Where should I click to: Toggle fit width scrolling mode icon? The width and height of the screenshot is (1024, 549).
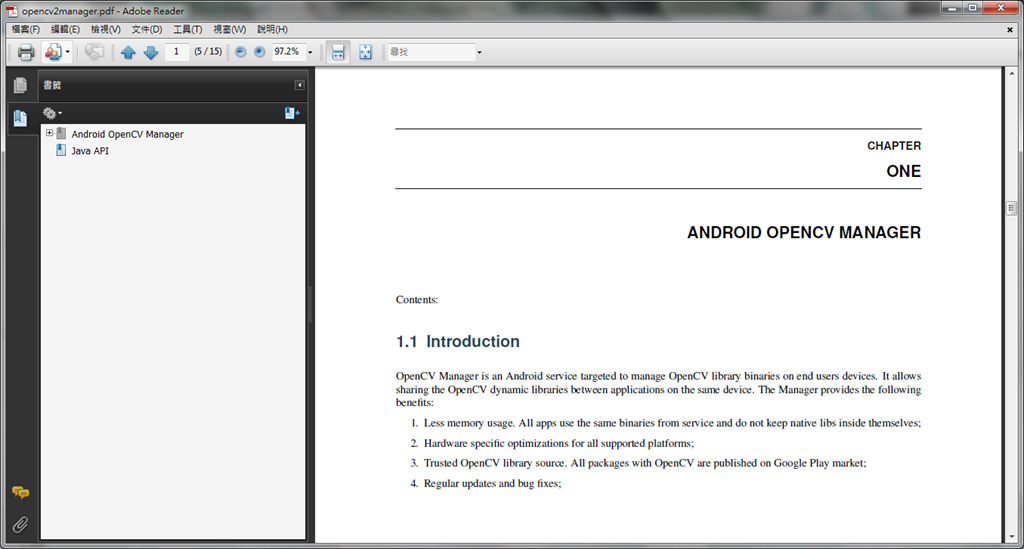coord(338,52)
